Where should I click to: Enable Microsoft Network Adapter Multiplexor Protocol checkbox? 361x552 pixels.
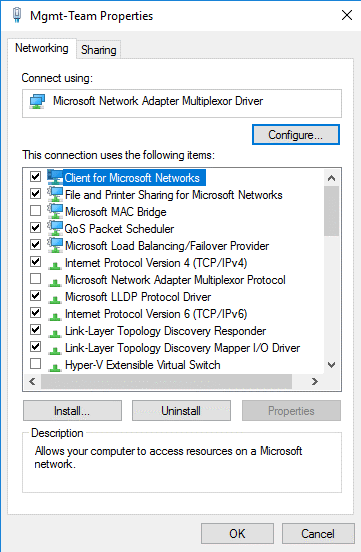35,278
